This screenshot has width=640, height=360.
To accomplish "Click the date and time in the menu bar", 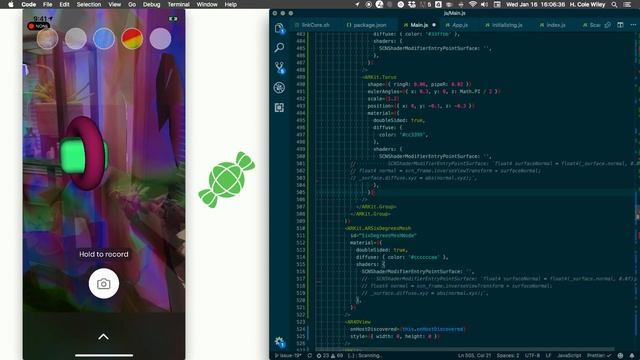I will point(535,4).
